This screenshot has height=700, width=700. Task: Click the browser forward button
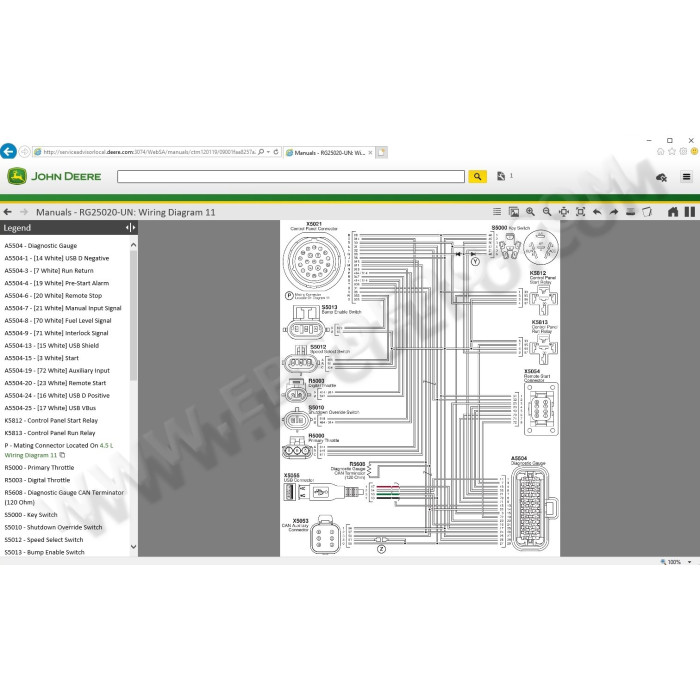tap(25, 152)
